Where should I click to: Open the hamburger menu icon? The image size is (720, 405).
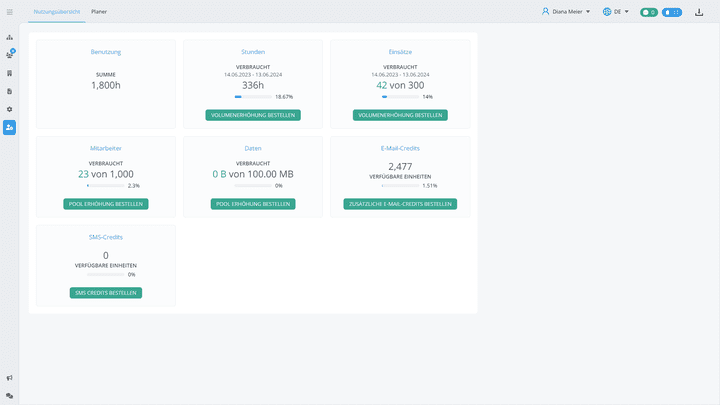10,12
